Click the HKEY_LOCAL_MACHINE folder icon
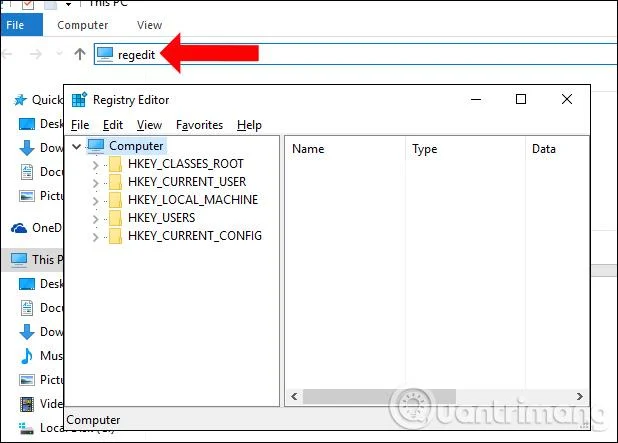The height and width of the screenshot is (443, 618). click(115, 200)
